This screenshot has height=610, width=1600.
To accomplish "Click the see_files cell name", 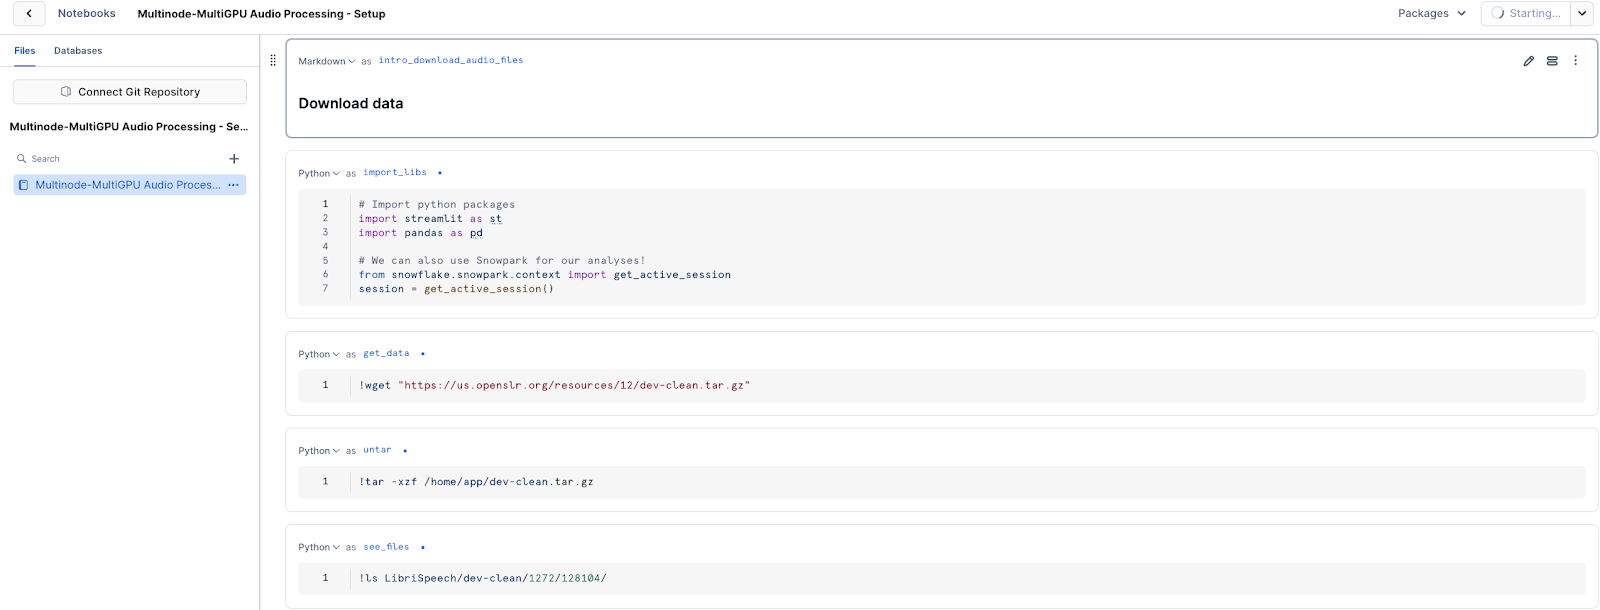I will [386, 547].
